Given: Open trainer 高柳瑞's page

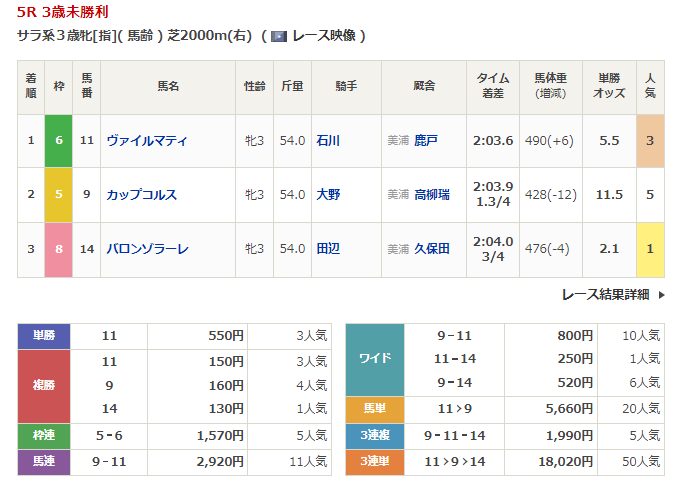Looking at the screenshot, I should [432, 195].
